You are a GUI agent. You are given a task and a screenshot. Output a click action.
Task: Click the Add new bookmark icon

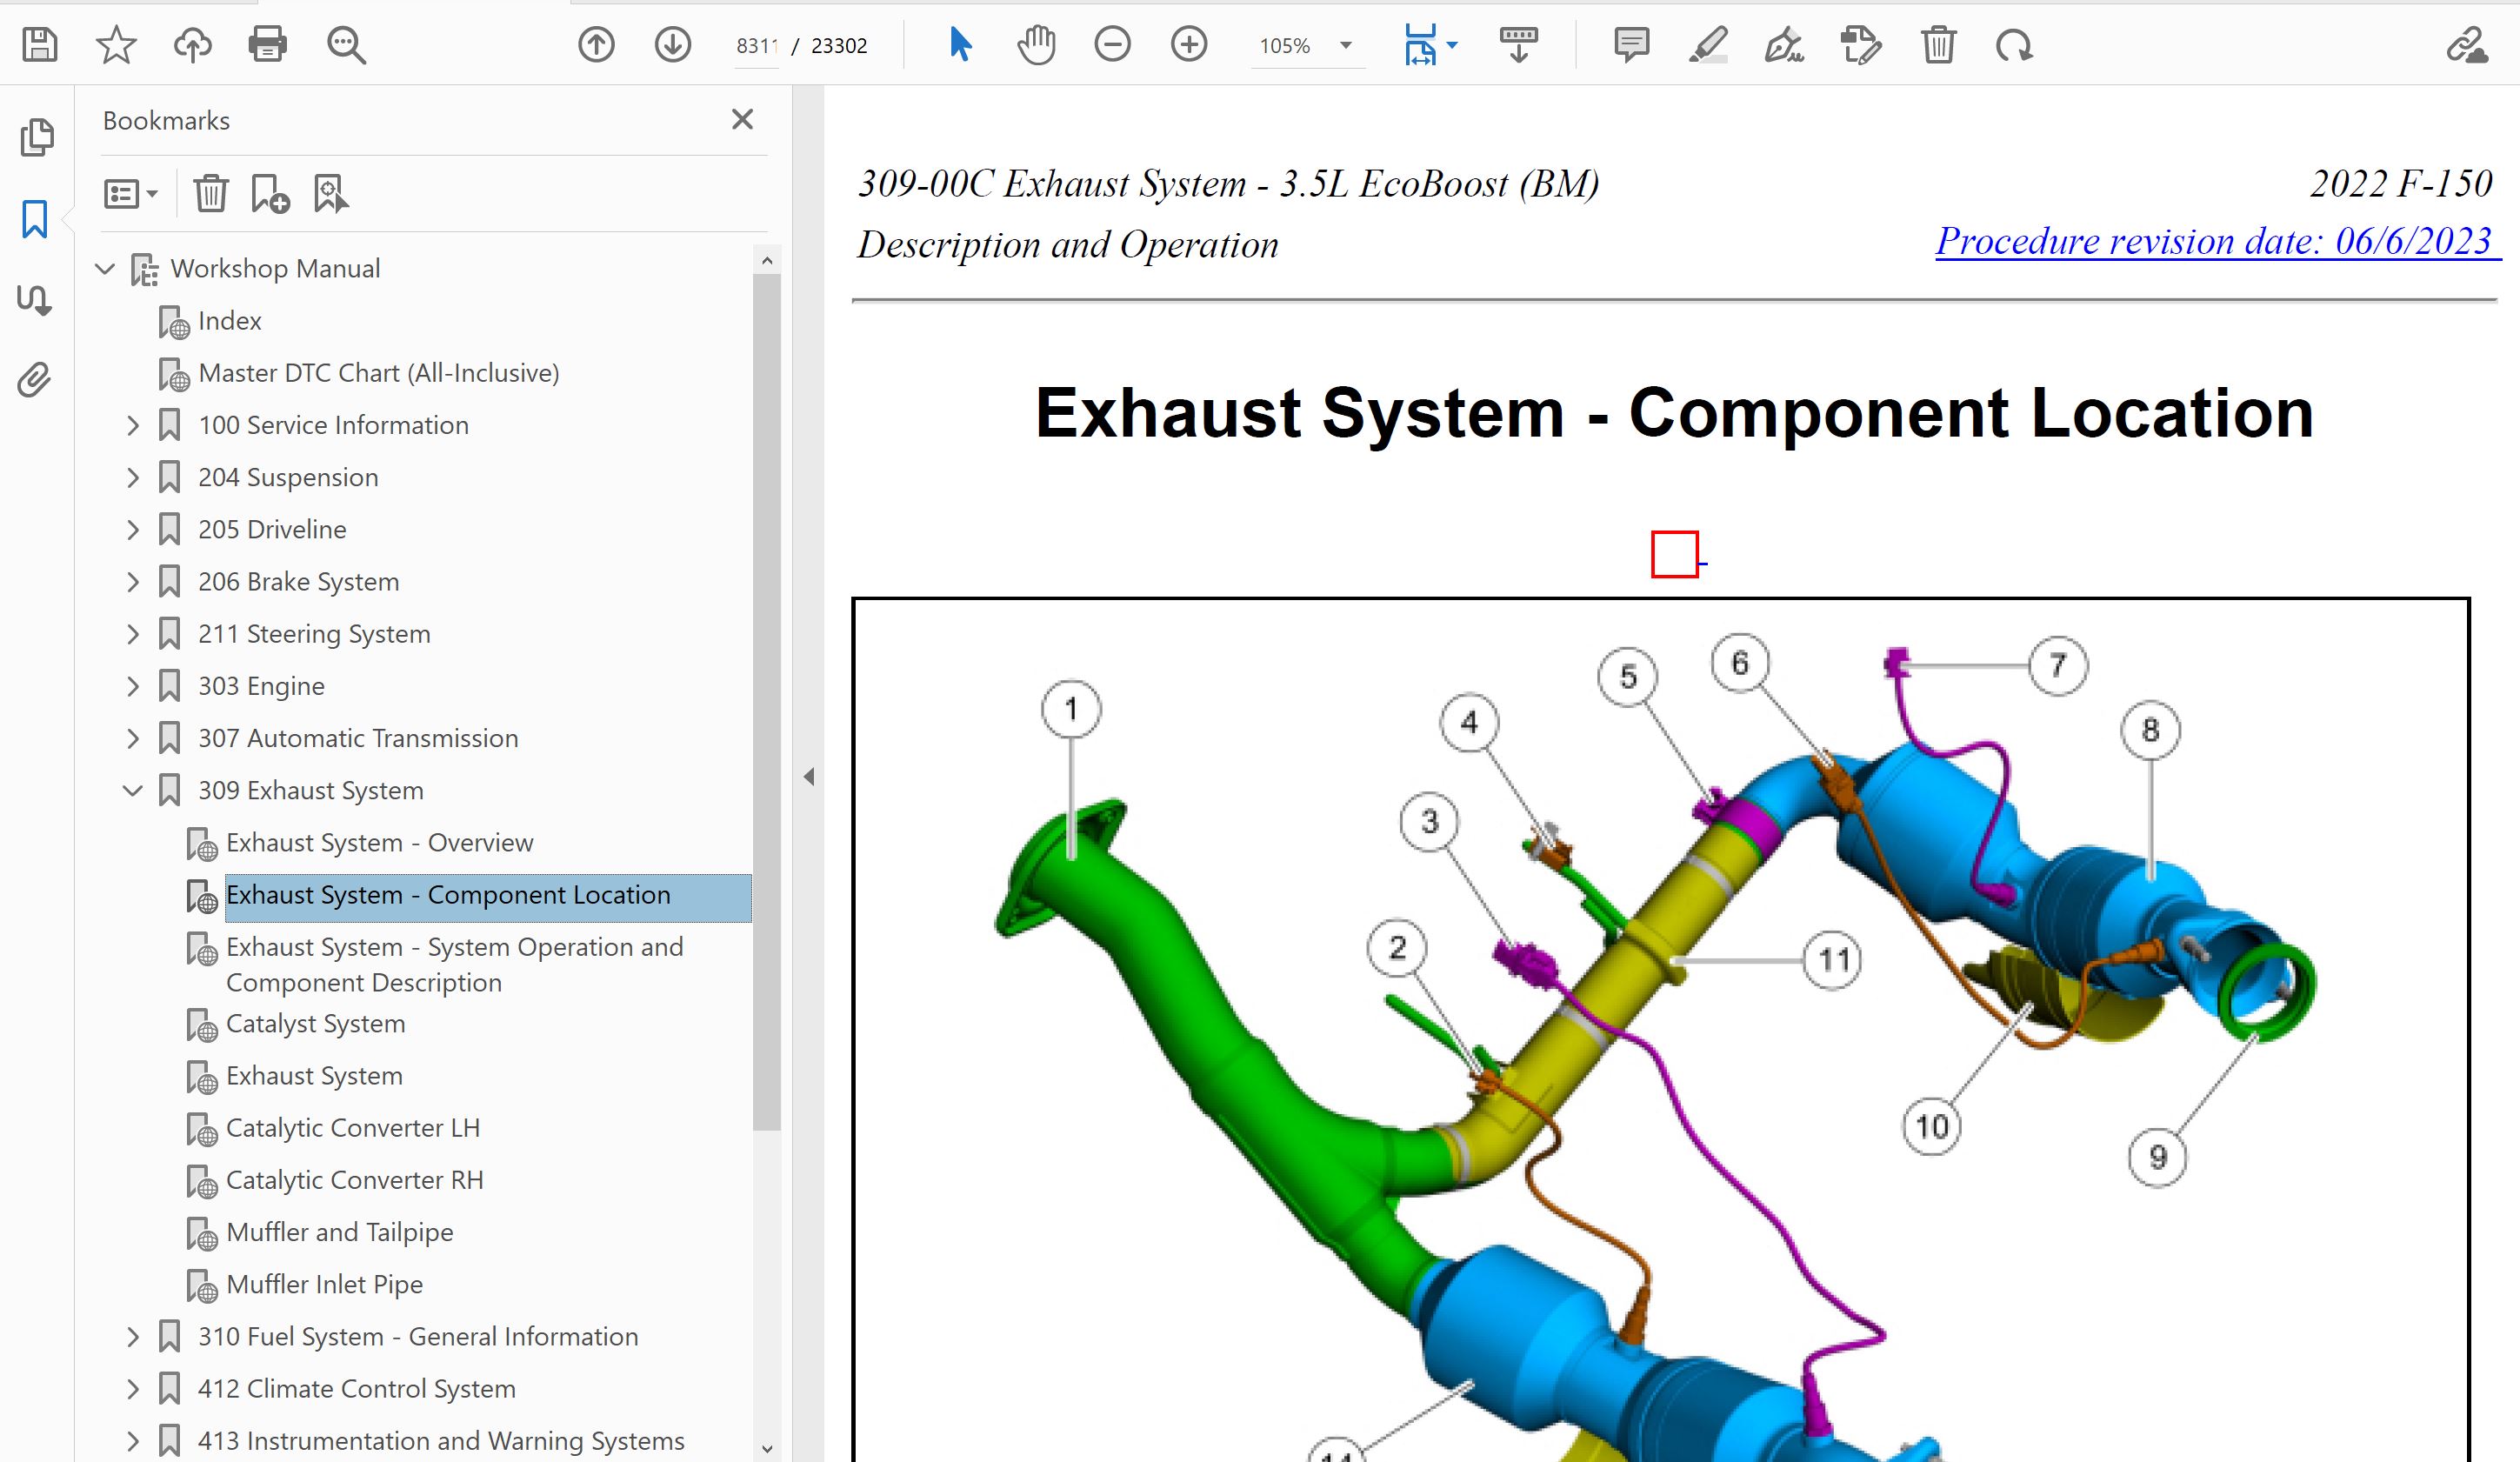click(270, 194)
